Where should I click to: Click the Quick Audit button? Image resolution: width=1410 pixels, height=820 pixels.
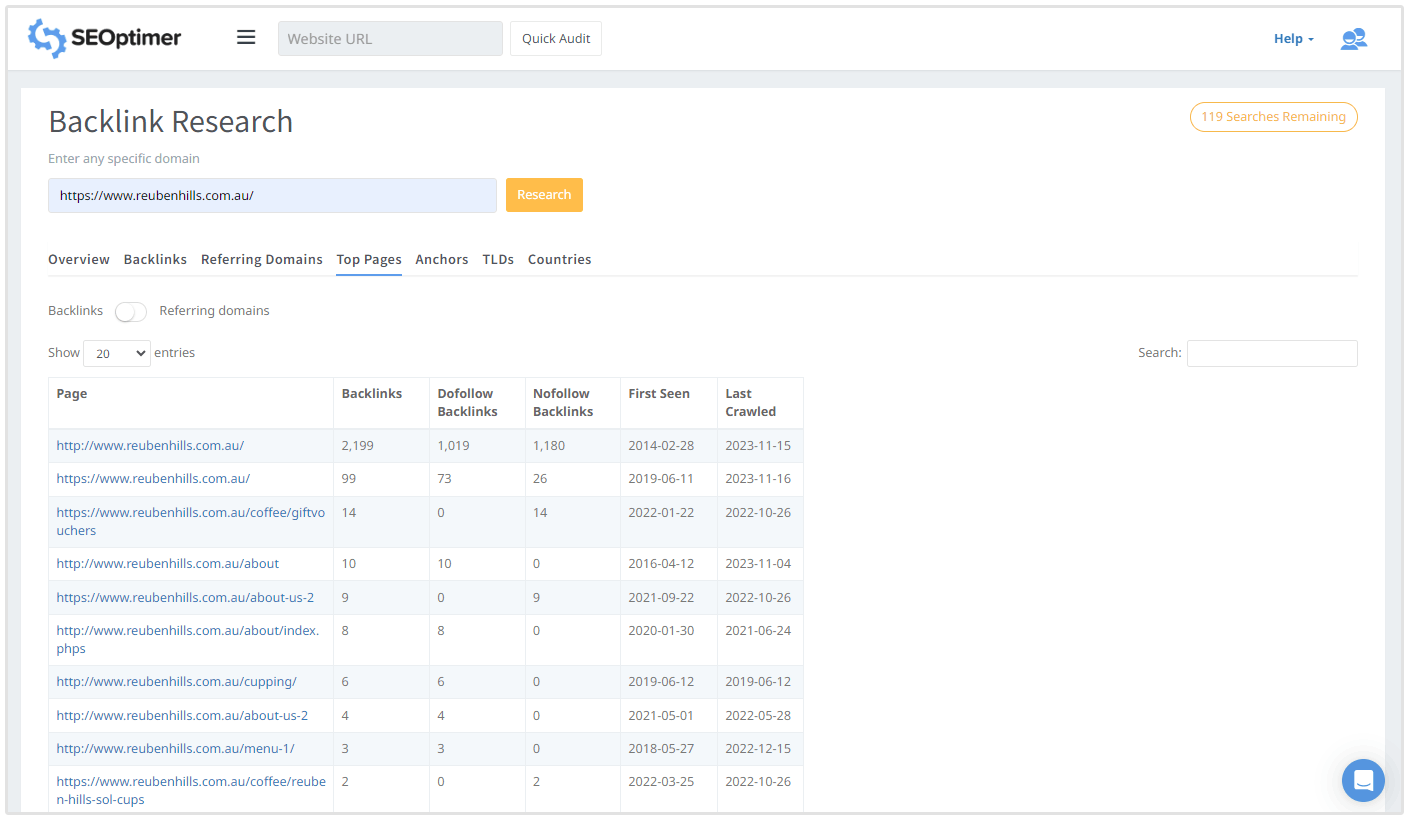click(556, 39)
